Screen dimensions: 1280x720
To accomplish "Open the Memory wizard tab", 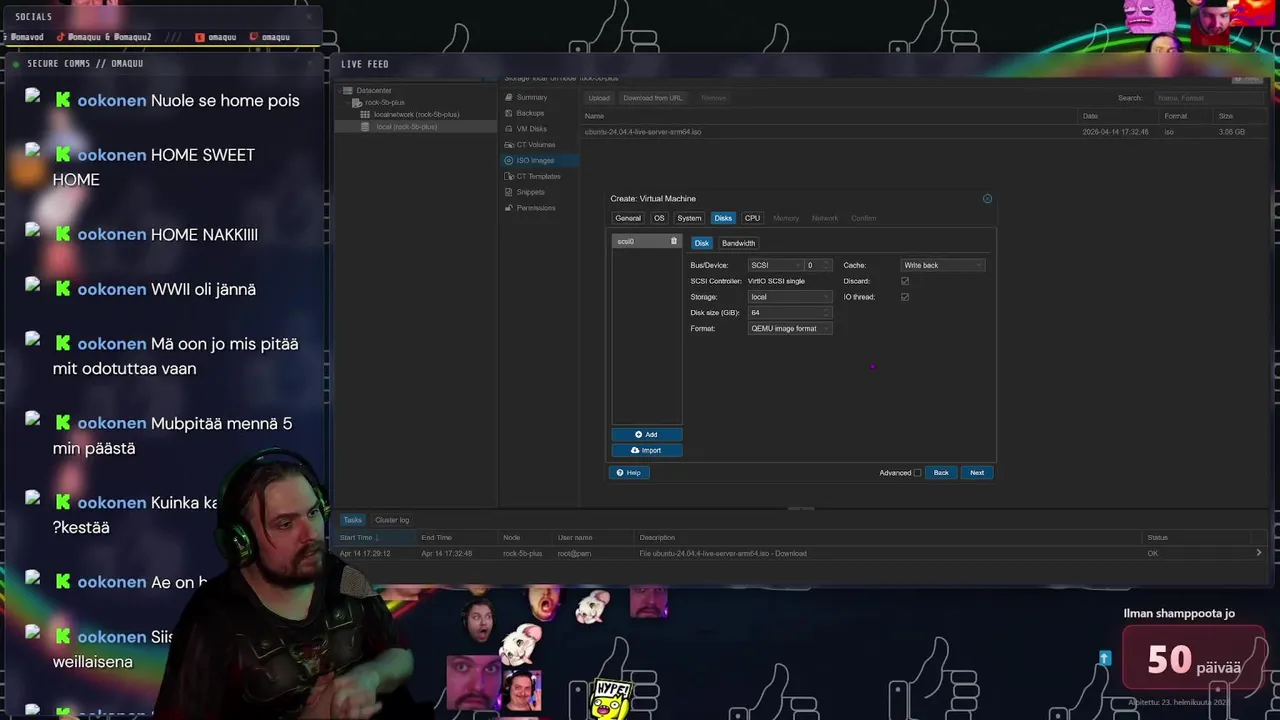I will tap(786, 218).
